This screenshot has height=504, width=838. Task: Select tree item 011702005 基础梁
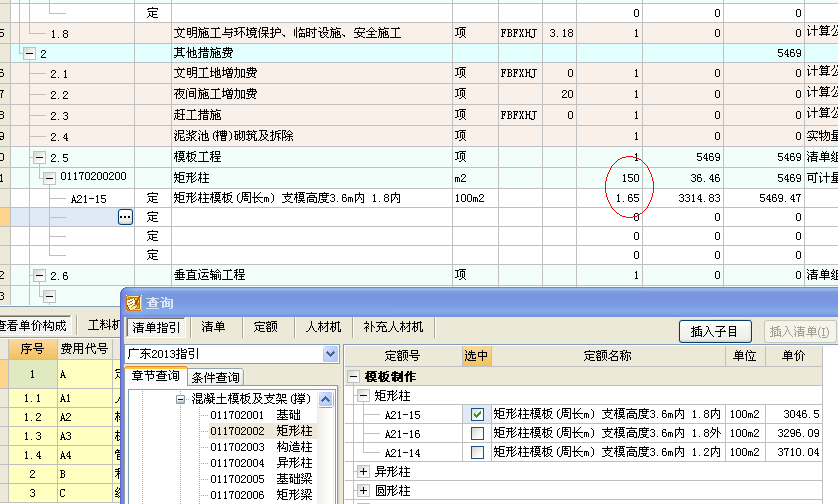point(261,479)
